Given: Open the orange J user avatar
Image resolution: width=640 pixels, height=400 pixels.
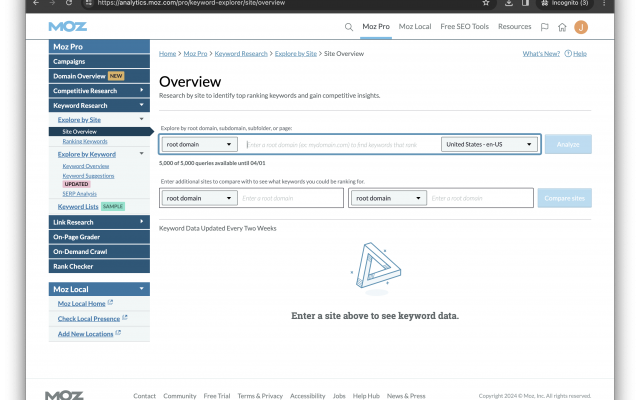Looking at the screenshot, I should tap(581, 27).
